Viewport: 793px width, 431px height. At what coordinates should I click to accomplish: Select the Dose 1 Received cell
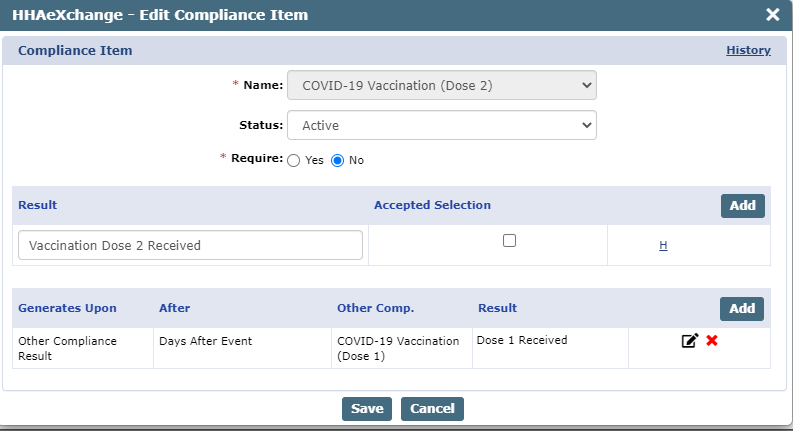tap(522, 340)
